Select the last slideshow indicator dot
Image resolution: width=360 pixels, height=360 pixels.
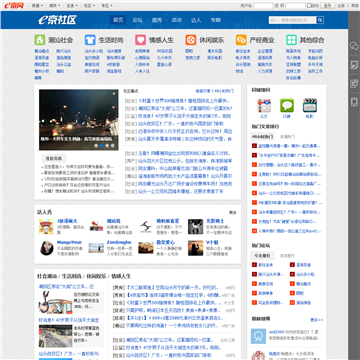pyautogui.click(x=113, y=146)
